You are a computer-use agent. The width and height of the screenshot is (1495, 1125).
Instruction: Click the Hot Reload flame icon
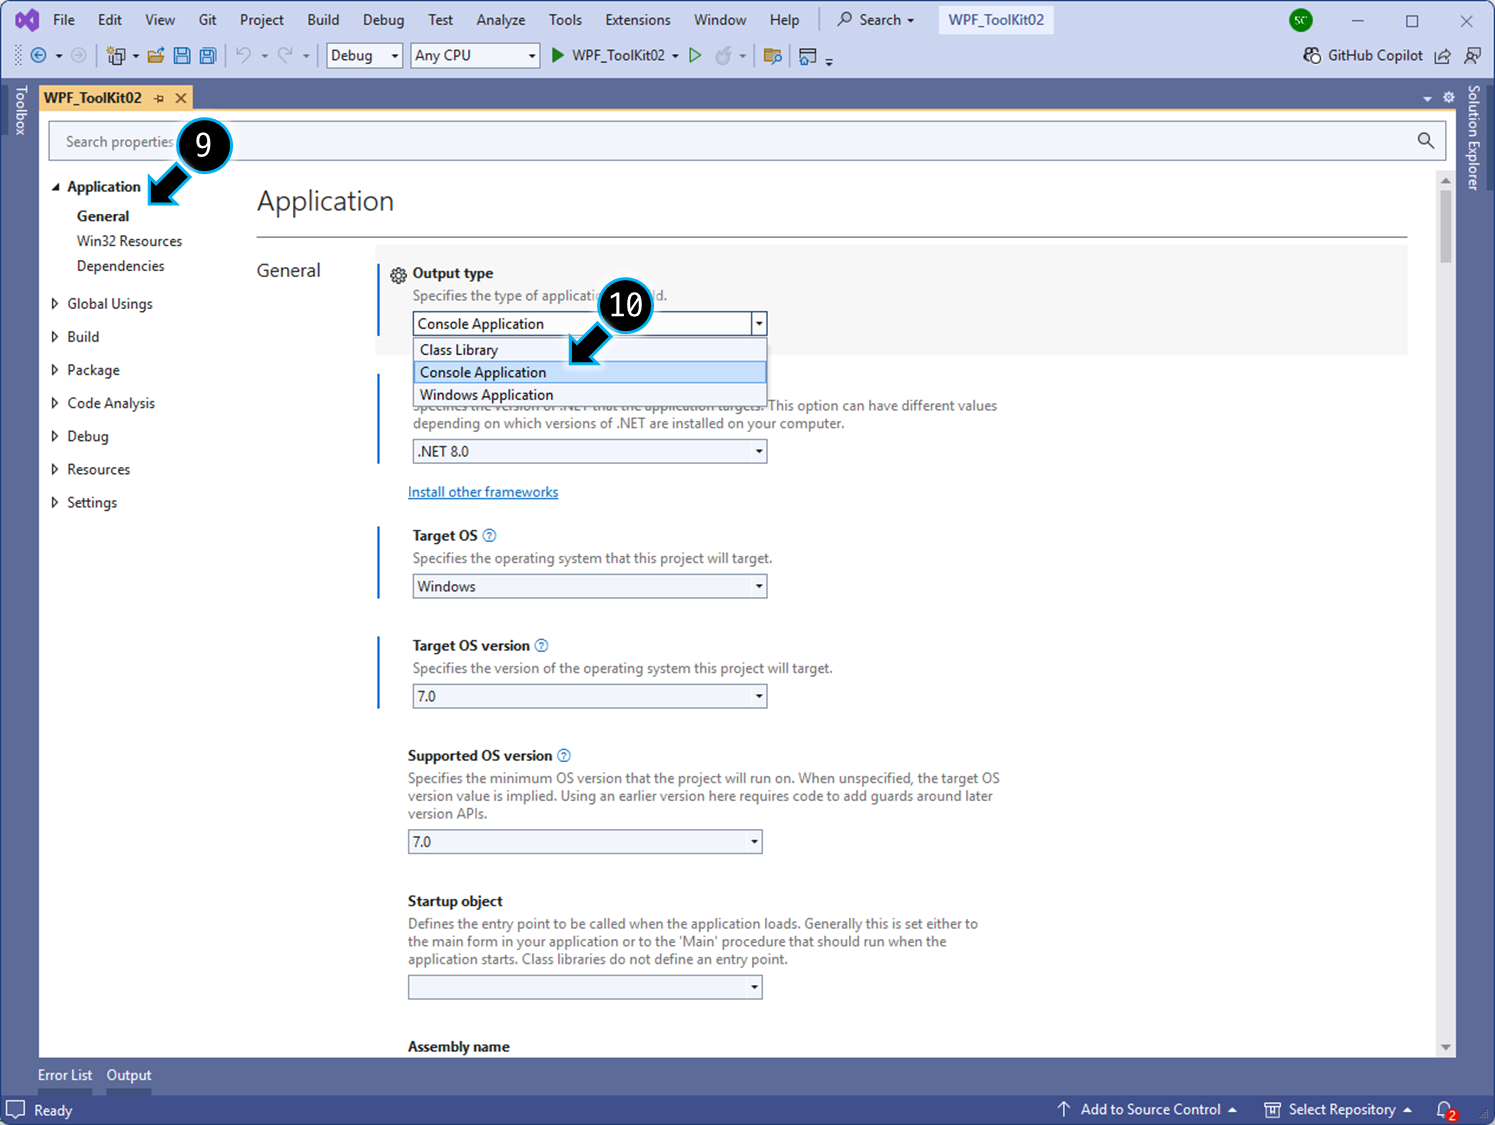(723, 56)
